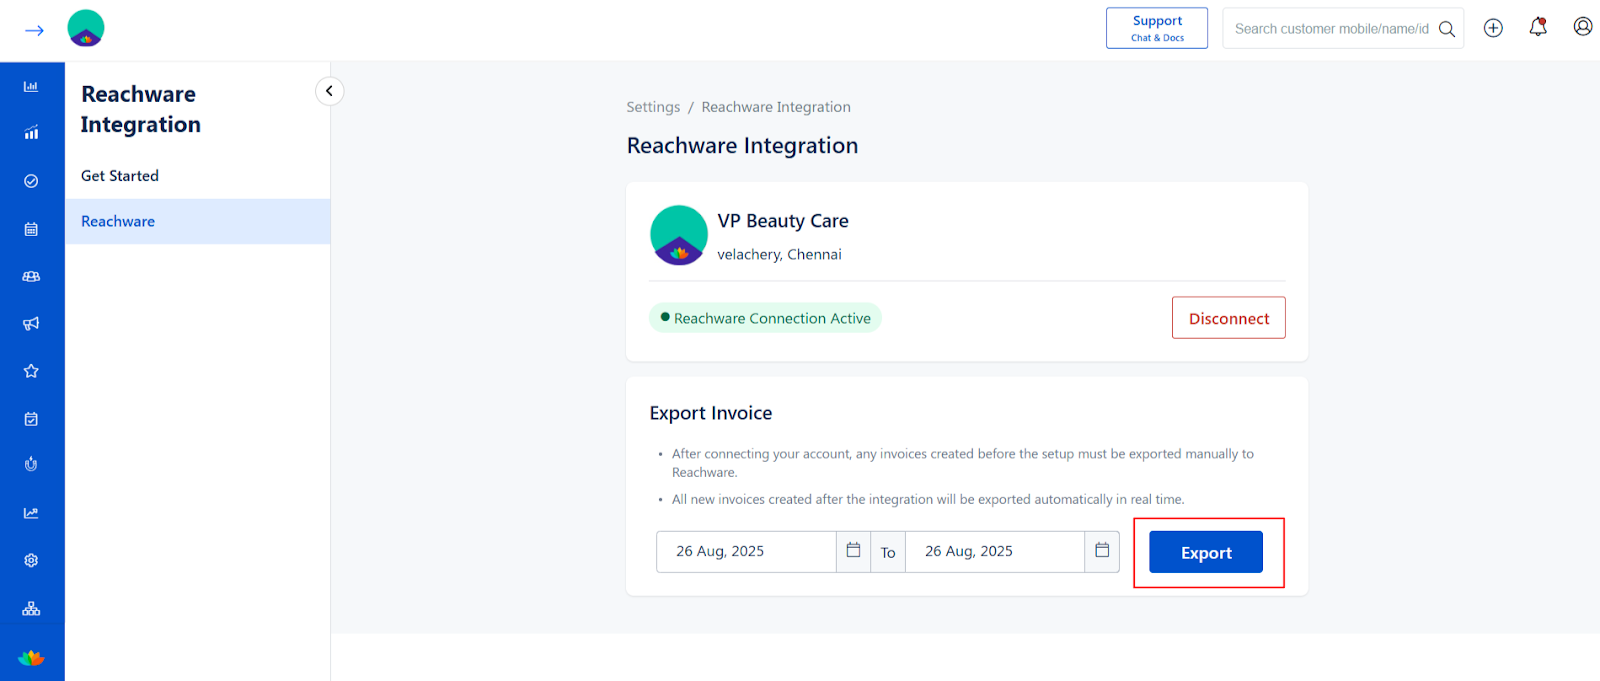Open the line chart reports icon

[x=31, y=513]
